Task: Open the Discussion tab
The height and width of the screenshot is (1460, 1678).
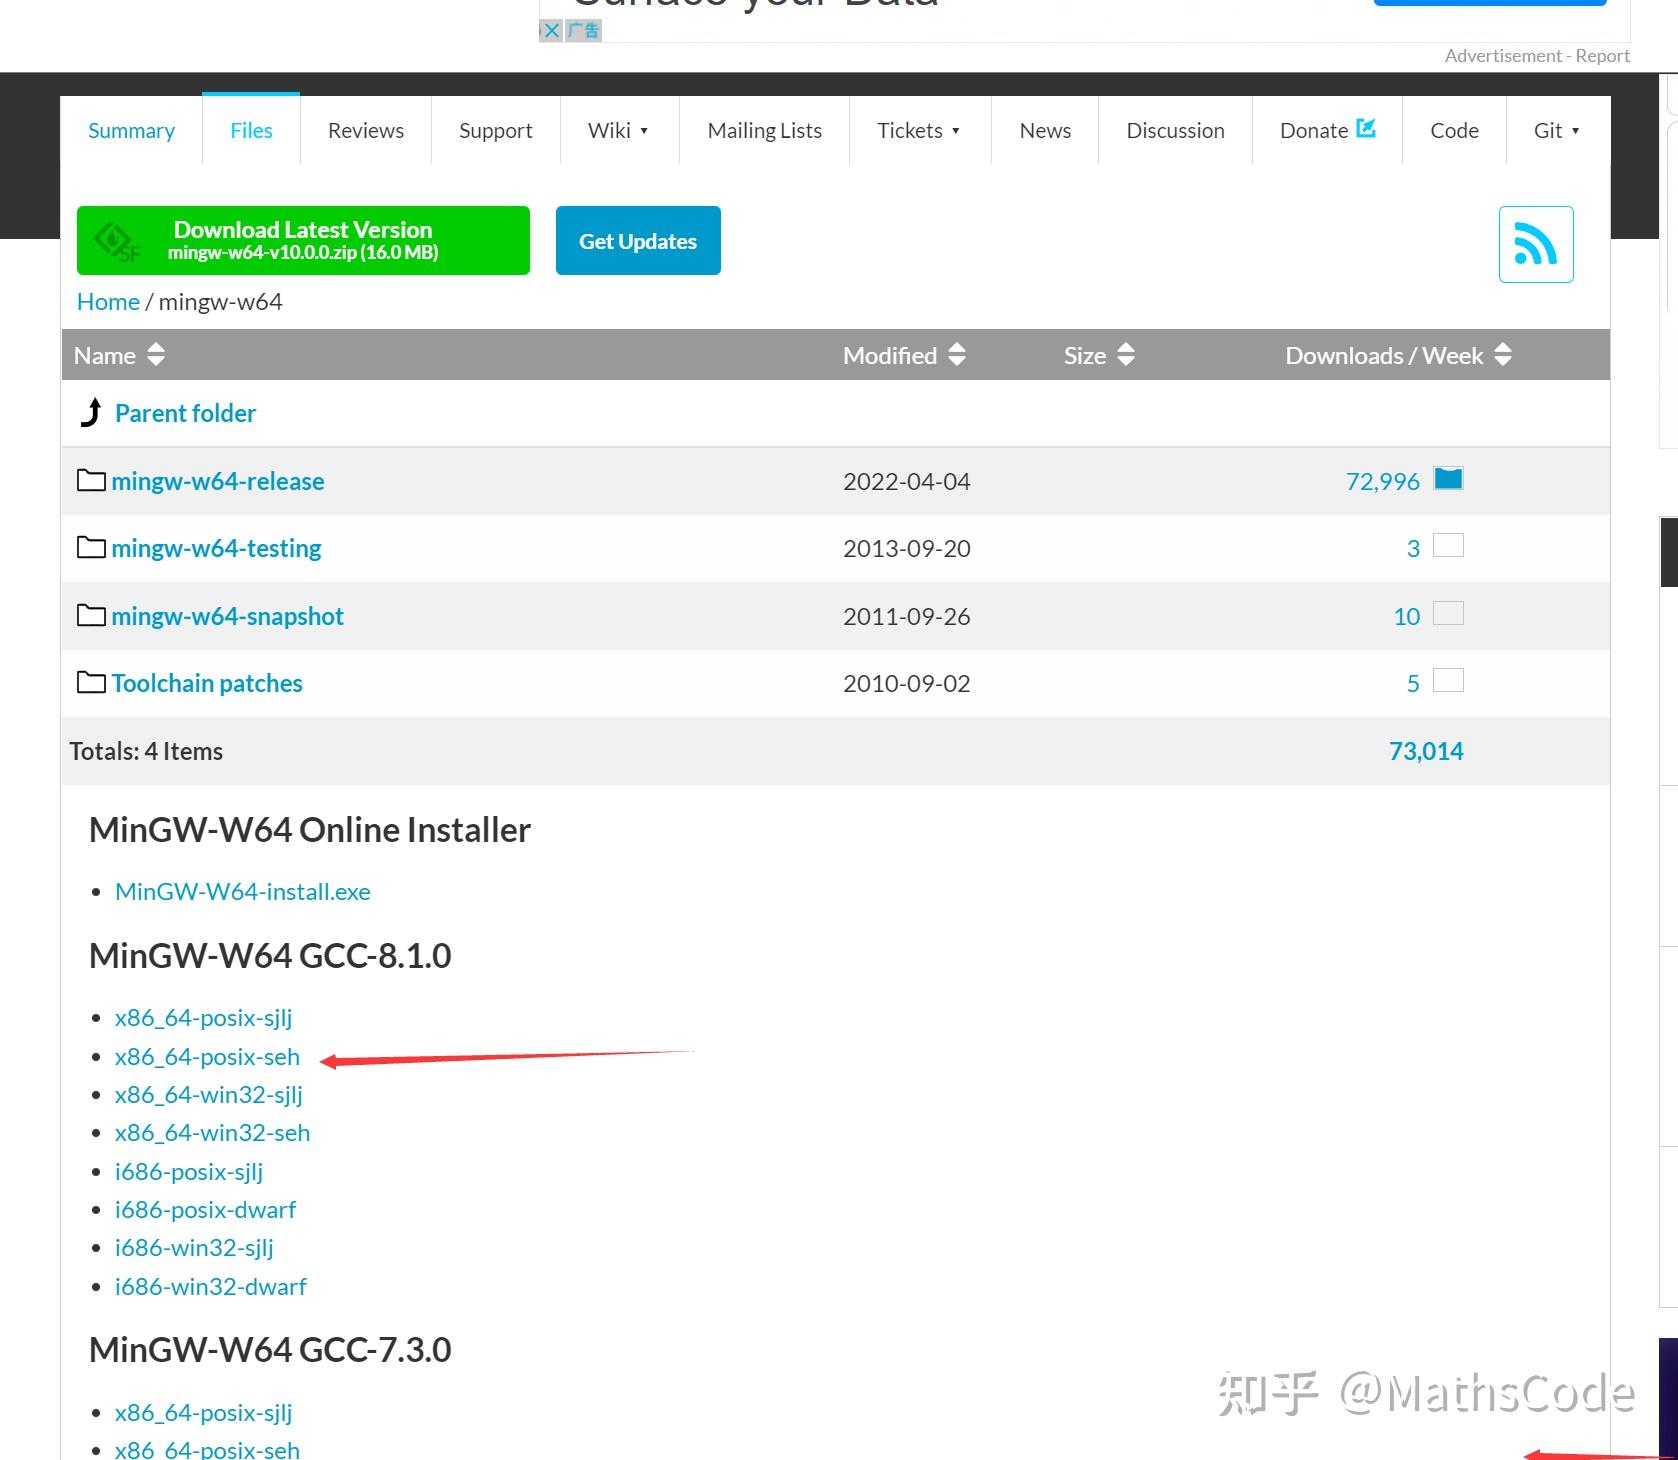Action: pyautogui.click(x=1175, y=130)
